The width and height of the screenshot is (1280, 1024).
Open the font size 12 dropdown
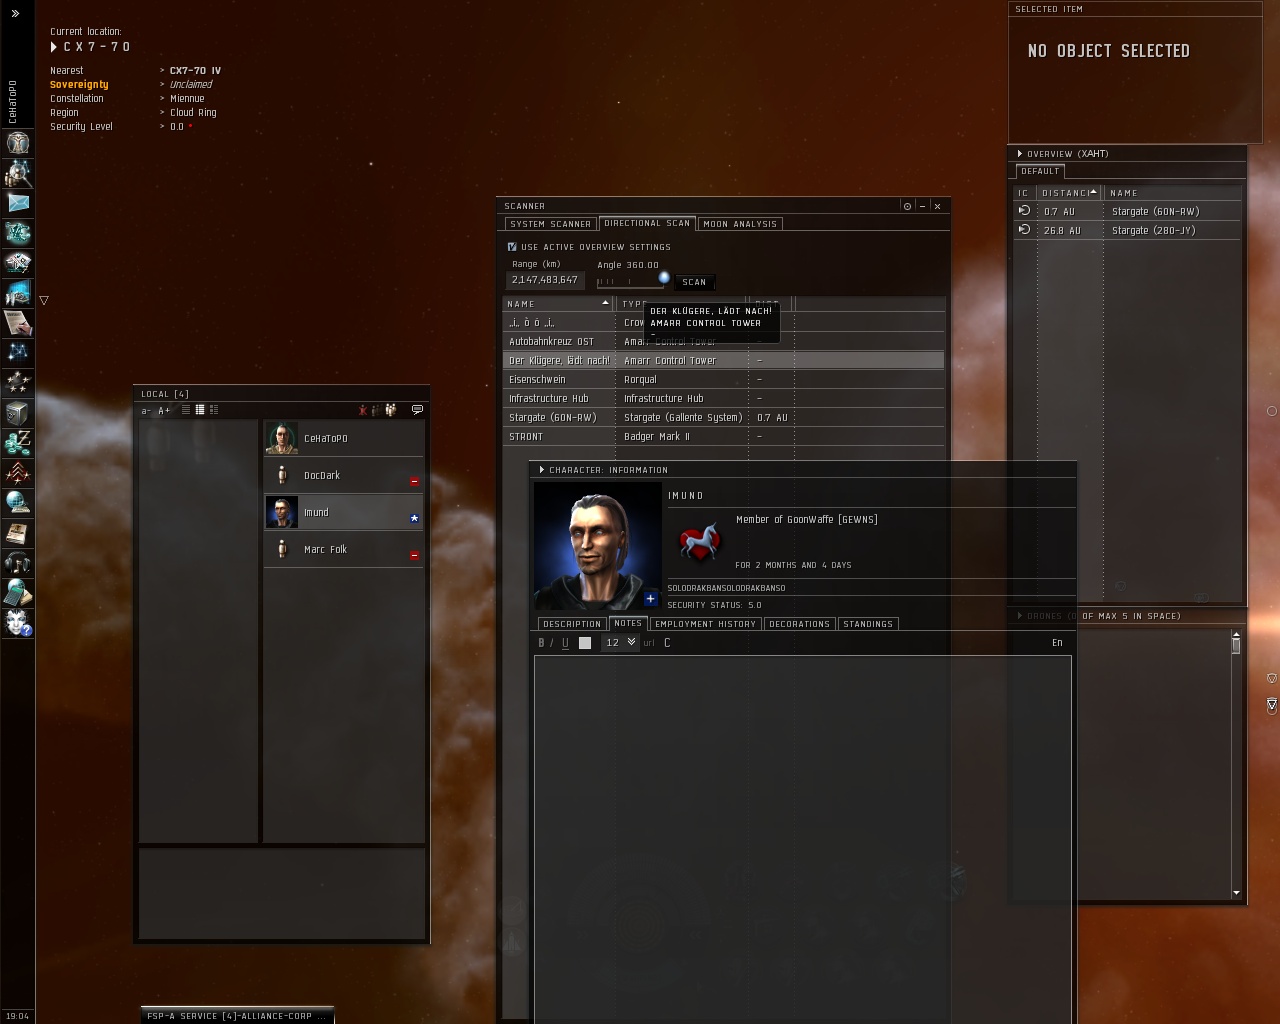(x=620, y=643)
